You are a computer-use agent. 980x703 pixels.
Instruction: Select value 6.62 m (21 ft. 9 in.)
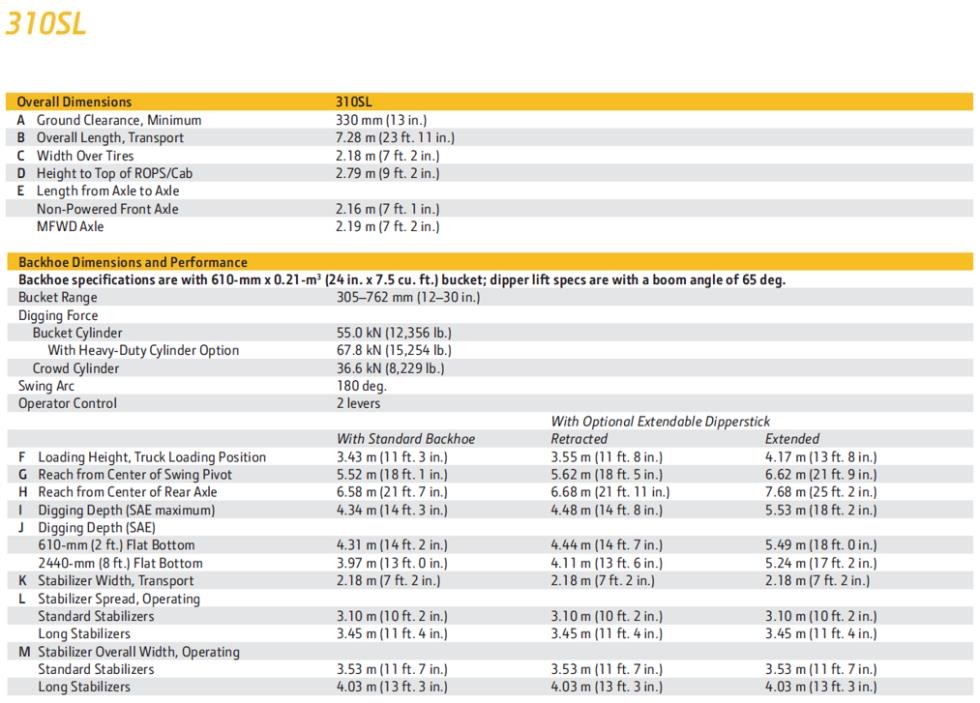pos(821,474)
